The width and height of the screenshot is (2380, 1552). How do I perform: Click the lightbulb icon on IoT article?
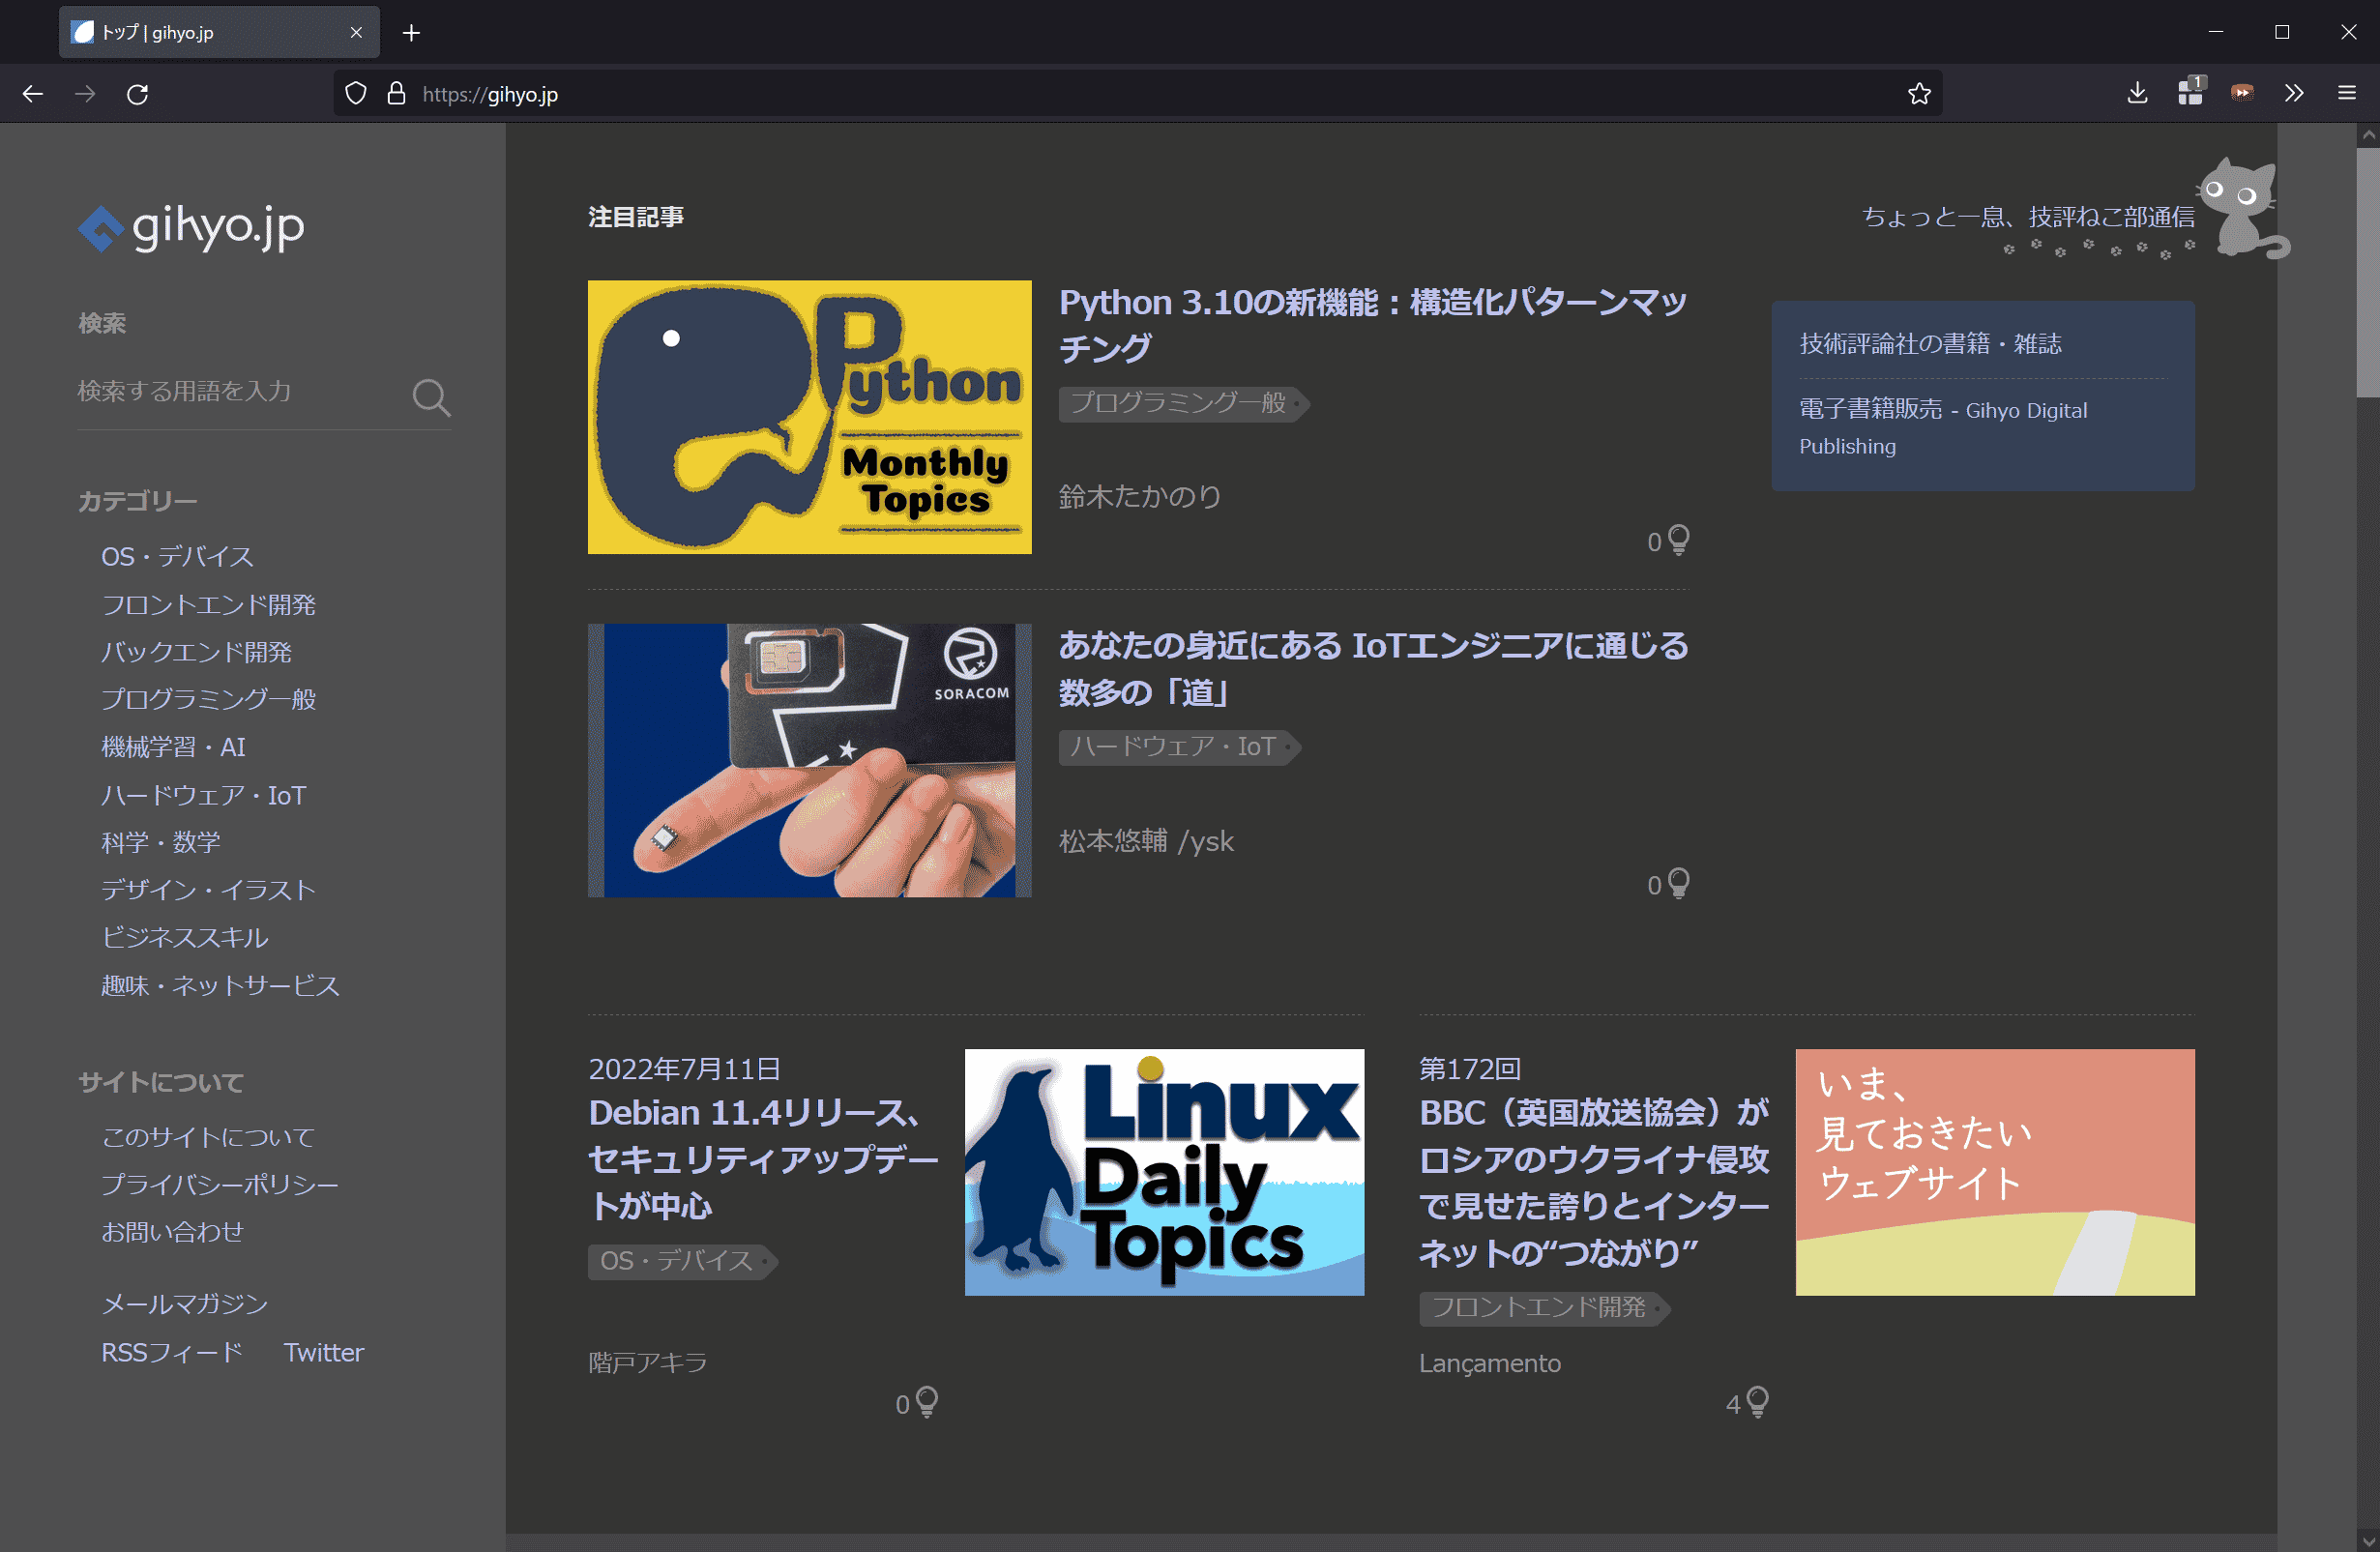(x=1678, y=883)
